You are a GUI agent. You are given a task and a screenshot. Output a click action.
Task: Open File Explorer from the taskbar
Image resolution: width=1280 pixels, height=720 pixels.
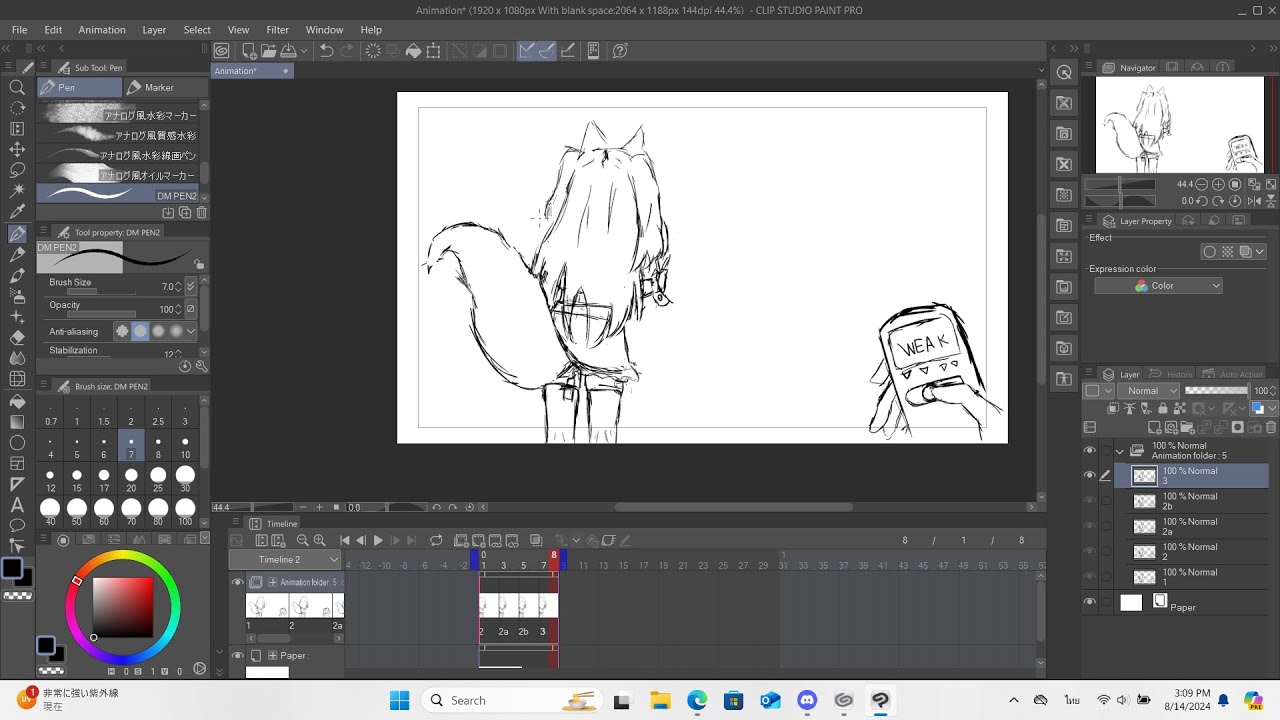(660, 700)
